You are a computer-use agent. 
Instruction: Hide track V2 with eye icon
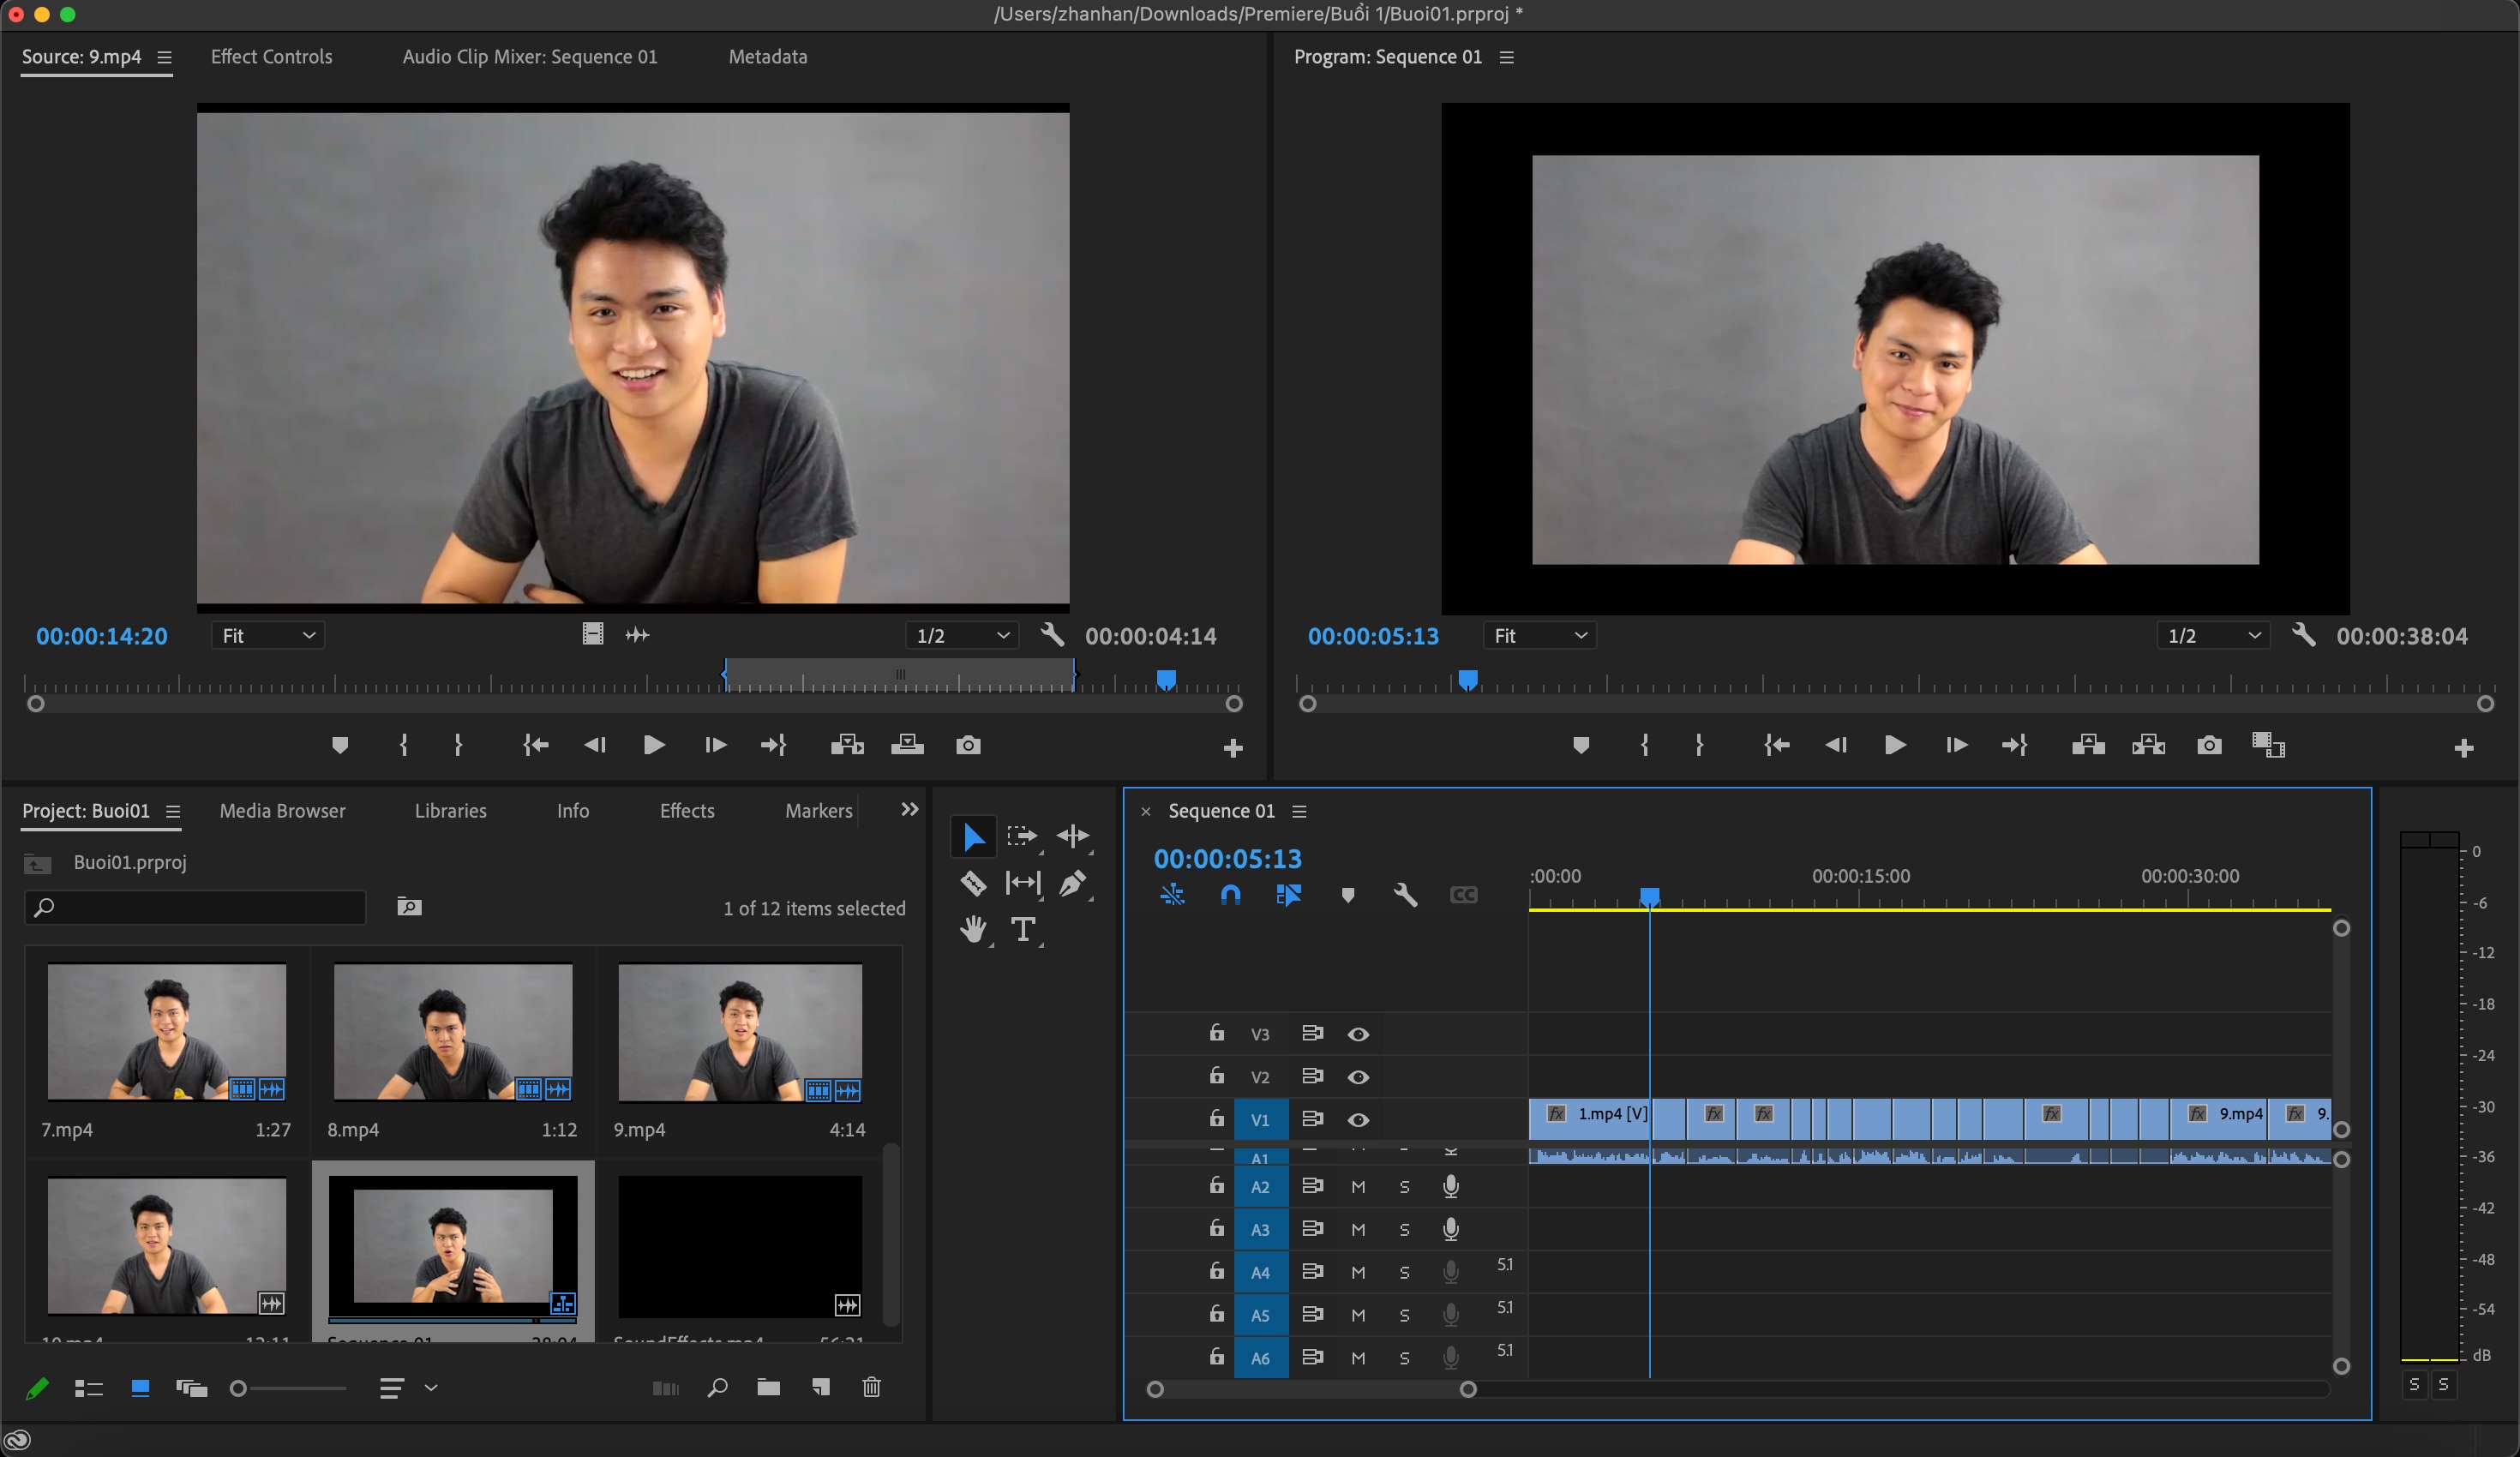pyautogui.click(x=1358, y=1077)
